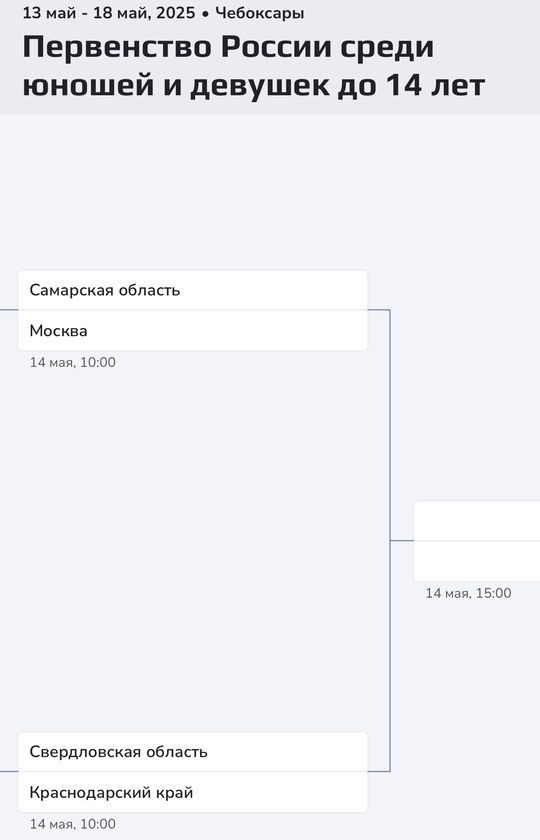Click connector line right of Свердловская область match

pos(379,771)
